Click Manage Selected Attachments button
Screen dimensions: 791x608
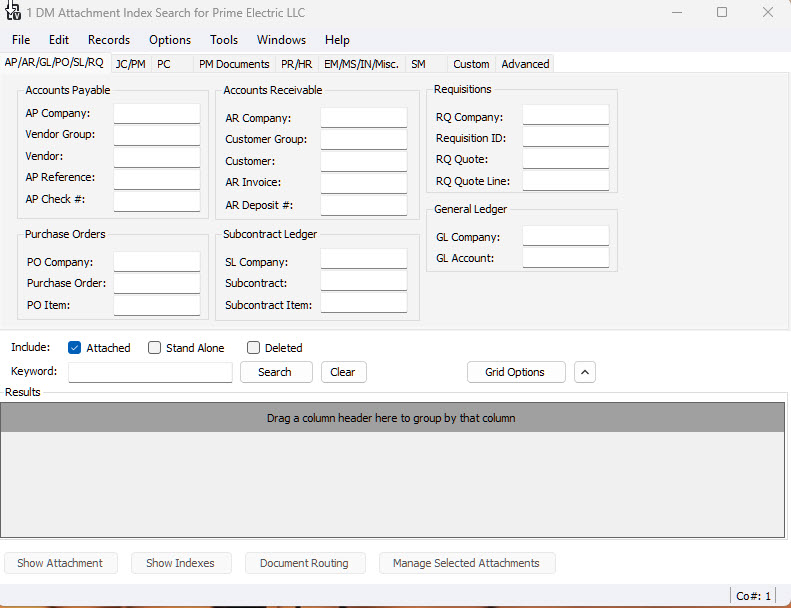pos(467,563)
